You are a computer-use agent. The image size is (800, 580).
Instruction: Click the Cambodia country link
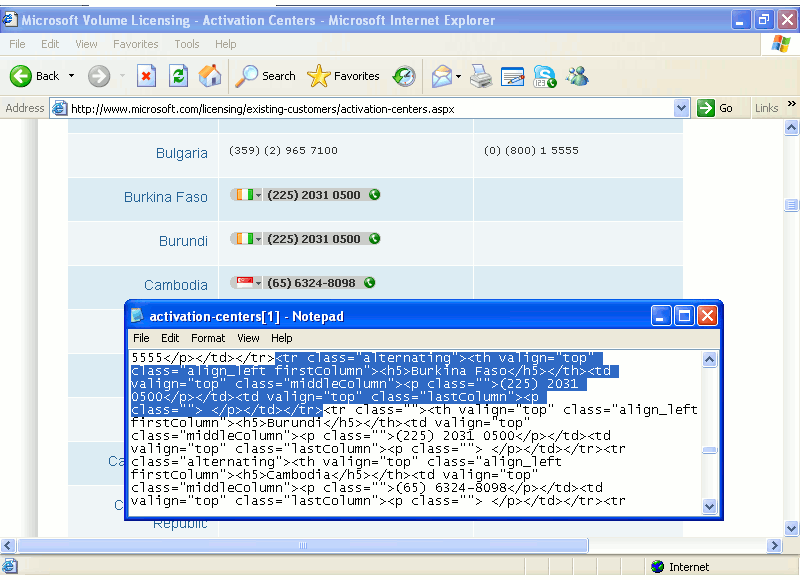point(176,285)
